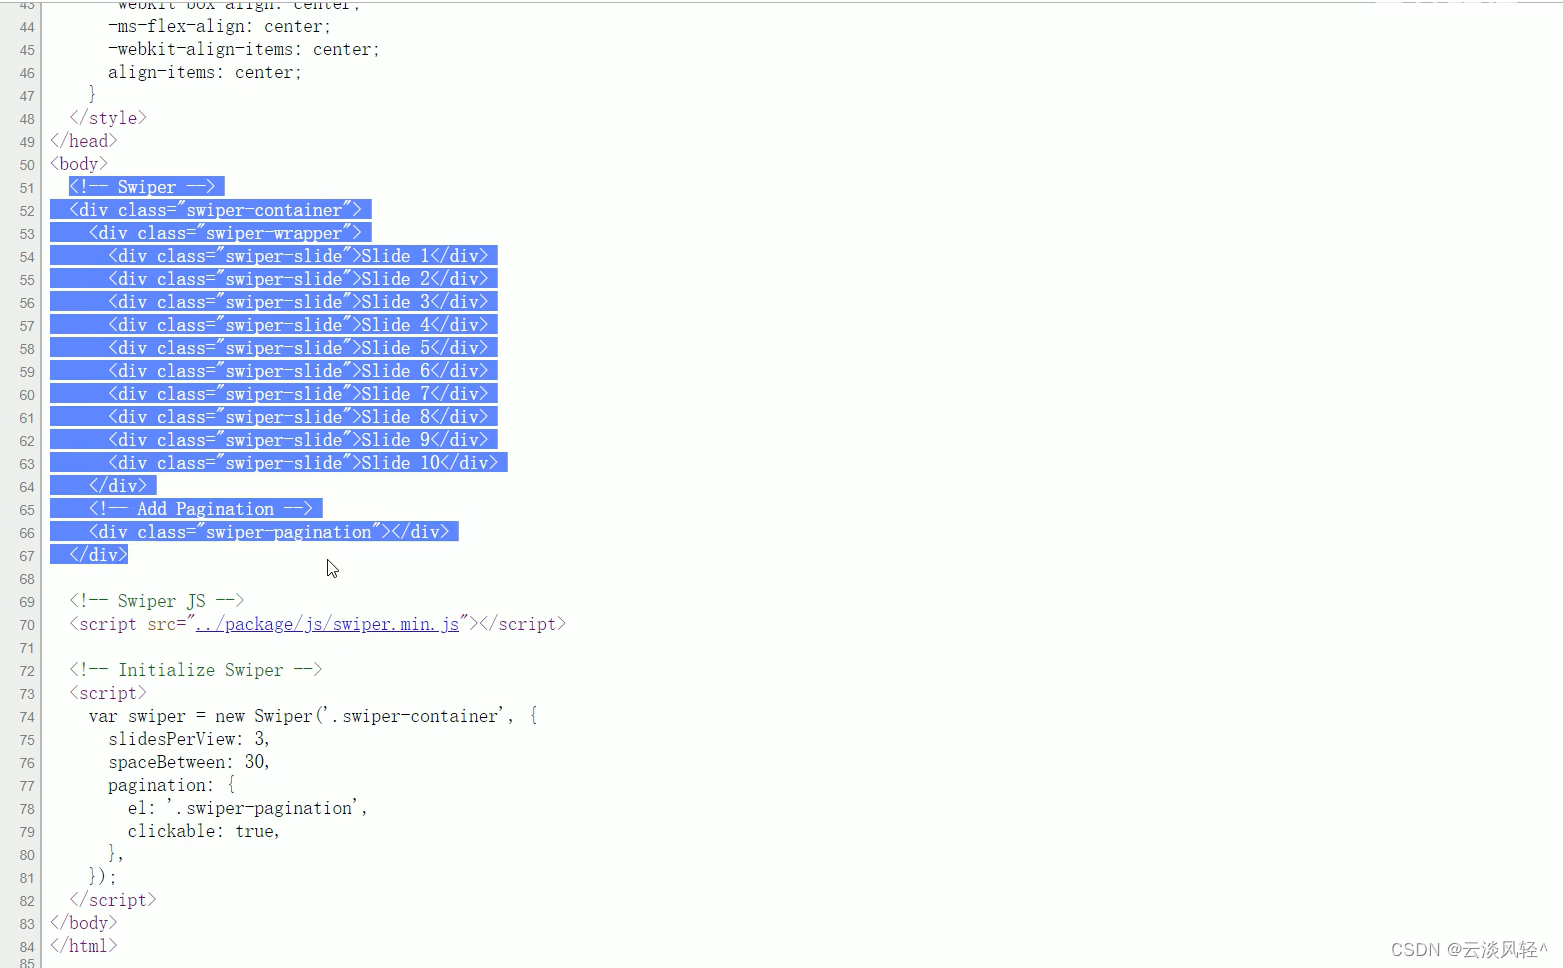Click the "align-items: center;" line
1563x968 pixels.
click(x=205, y=72)
